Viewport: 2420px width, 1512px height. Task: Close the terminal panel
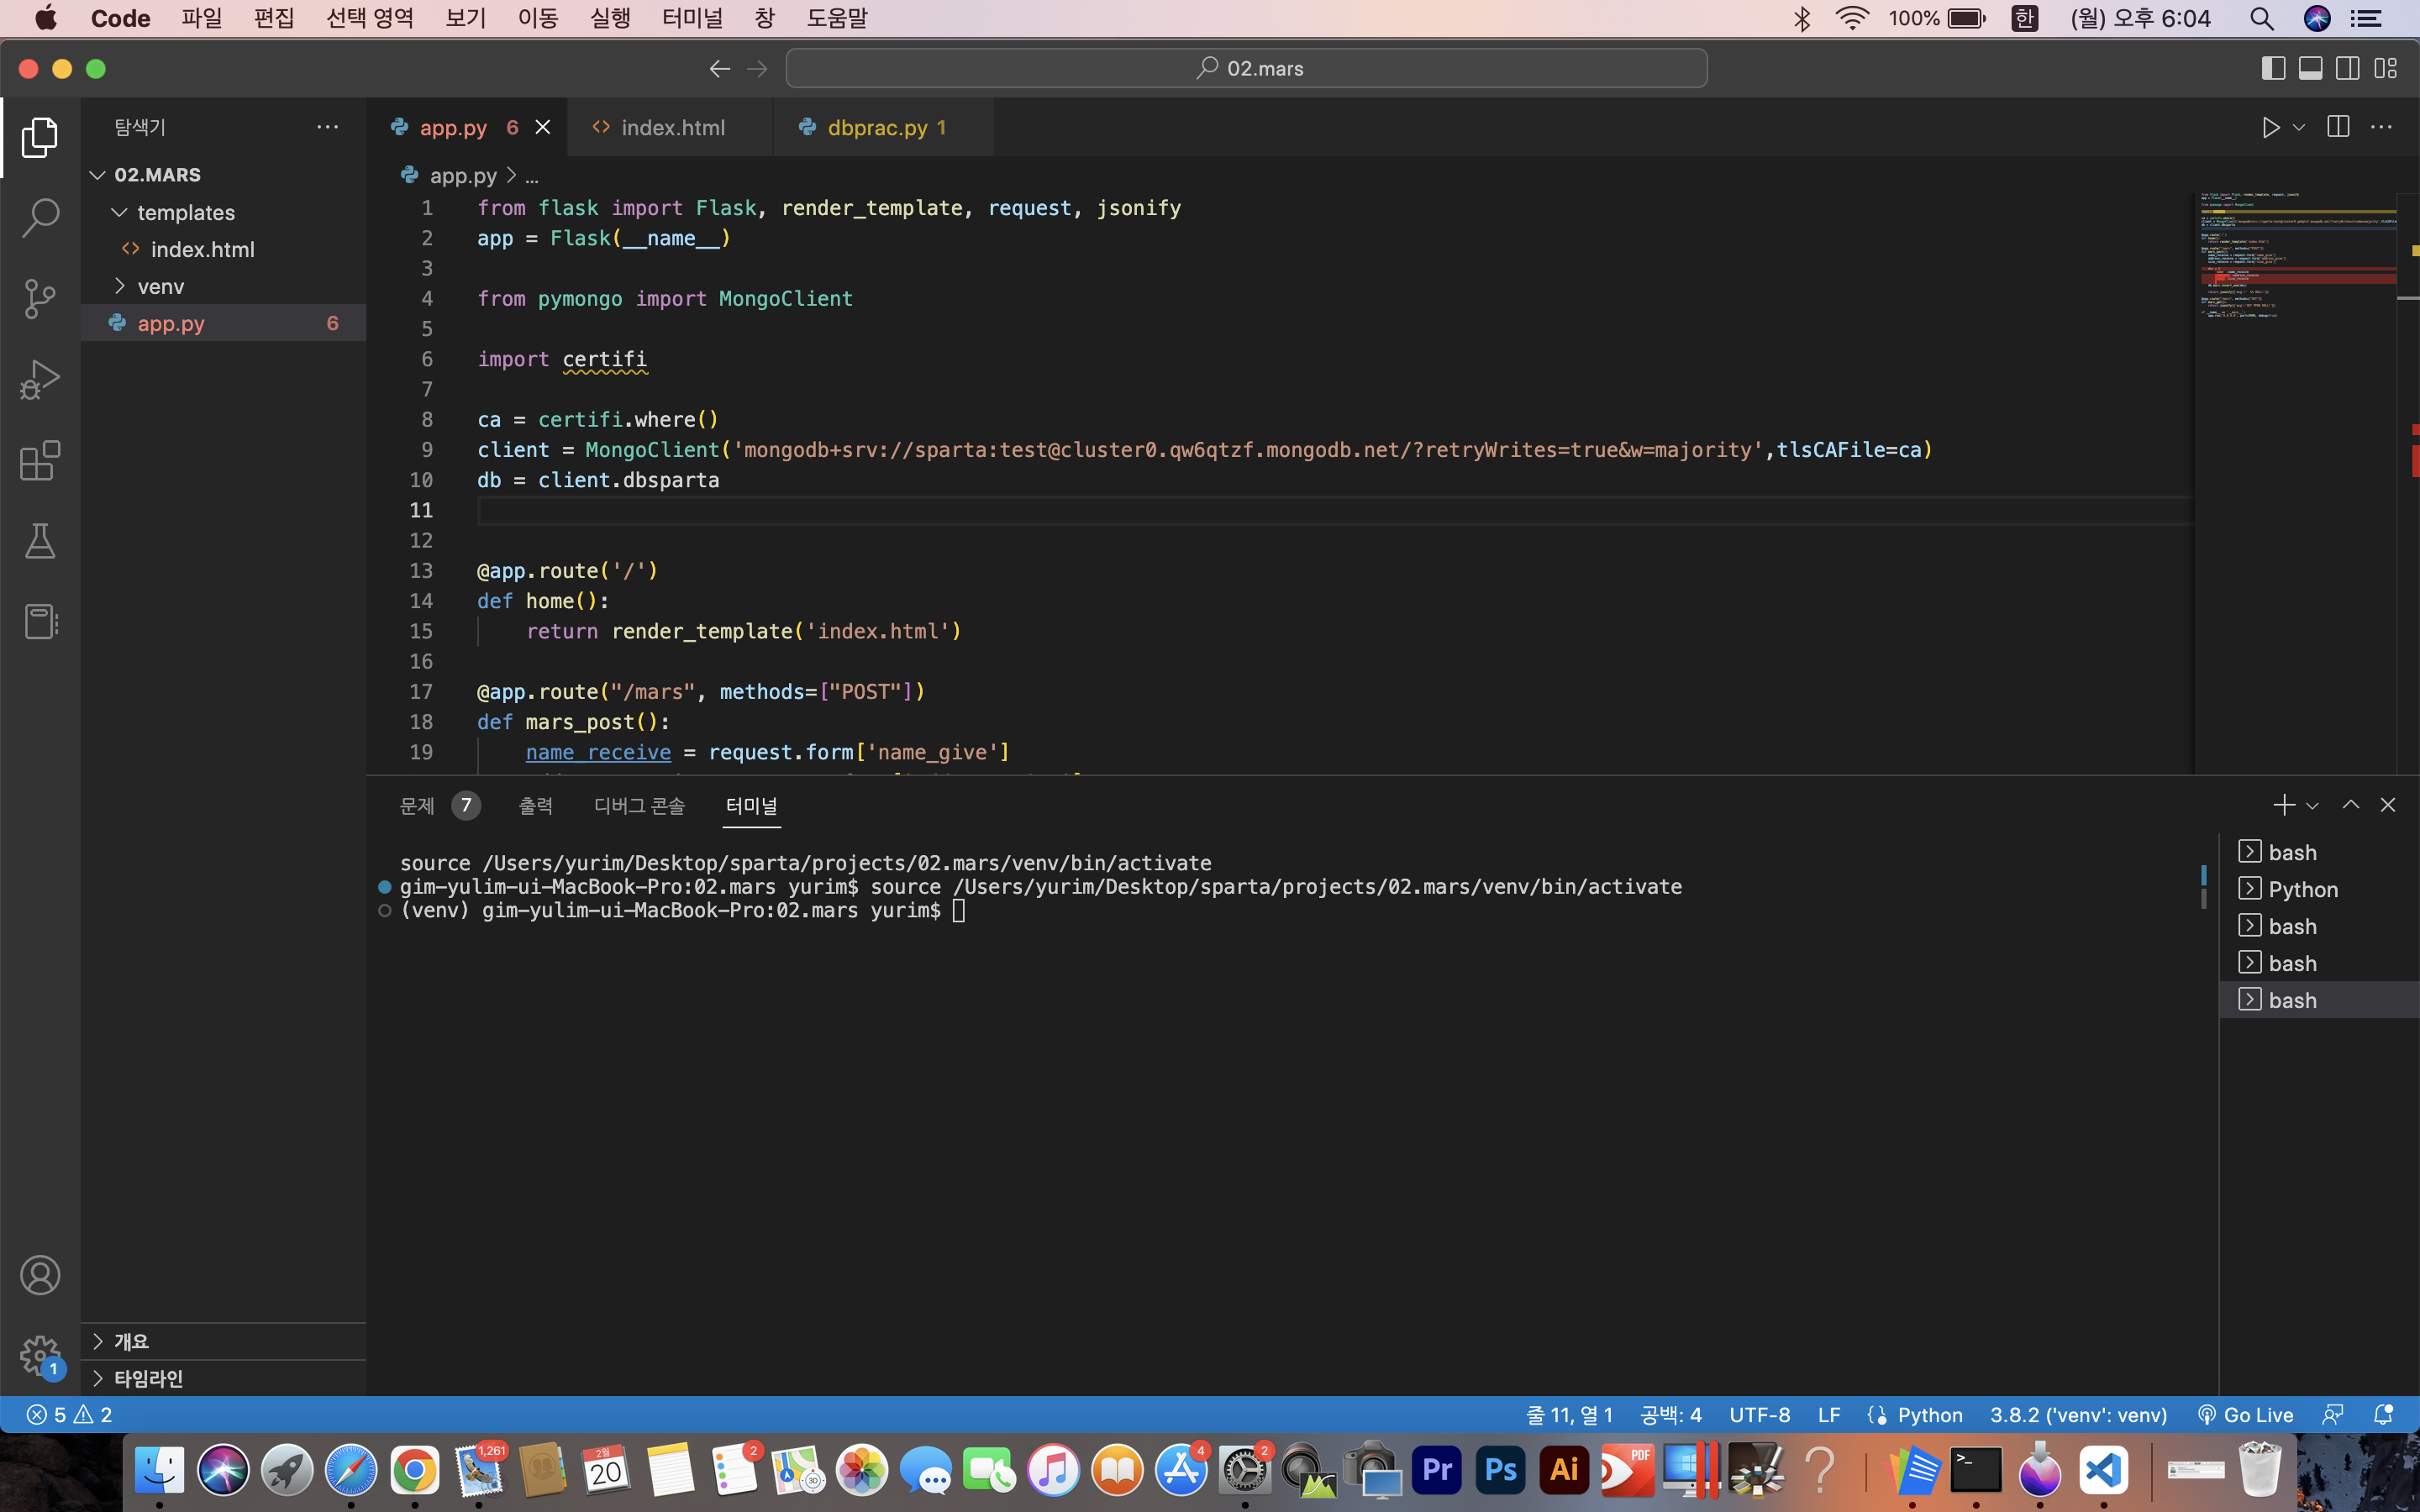pos(2388,805)
